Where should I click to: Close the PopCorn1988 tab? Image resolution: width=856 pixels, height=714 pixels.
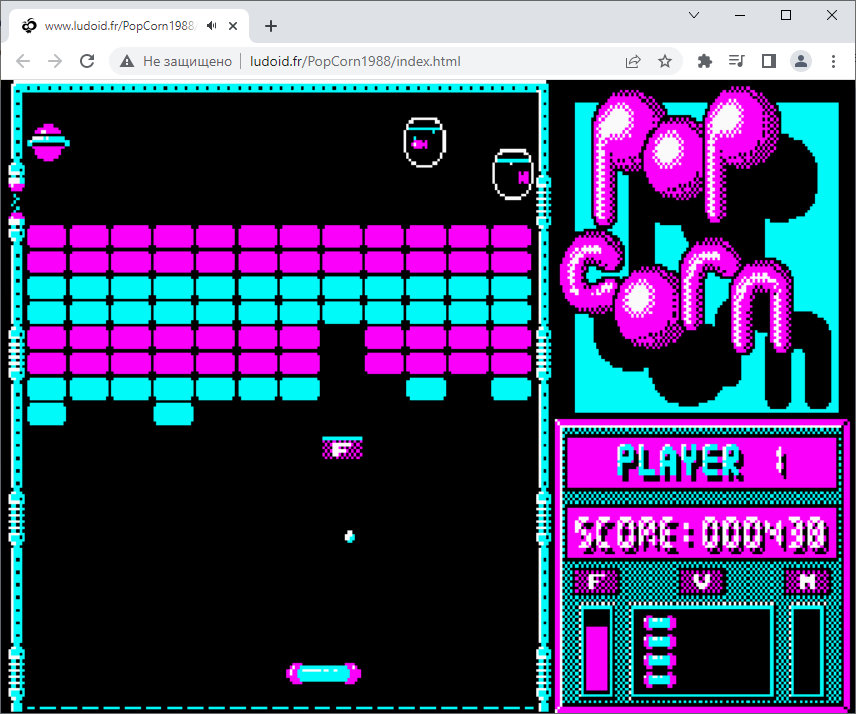(x=233, y=26)
